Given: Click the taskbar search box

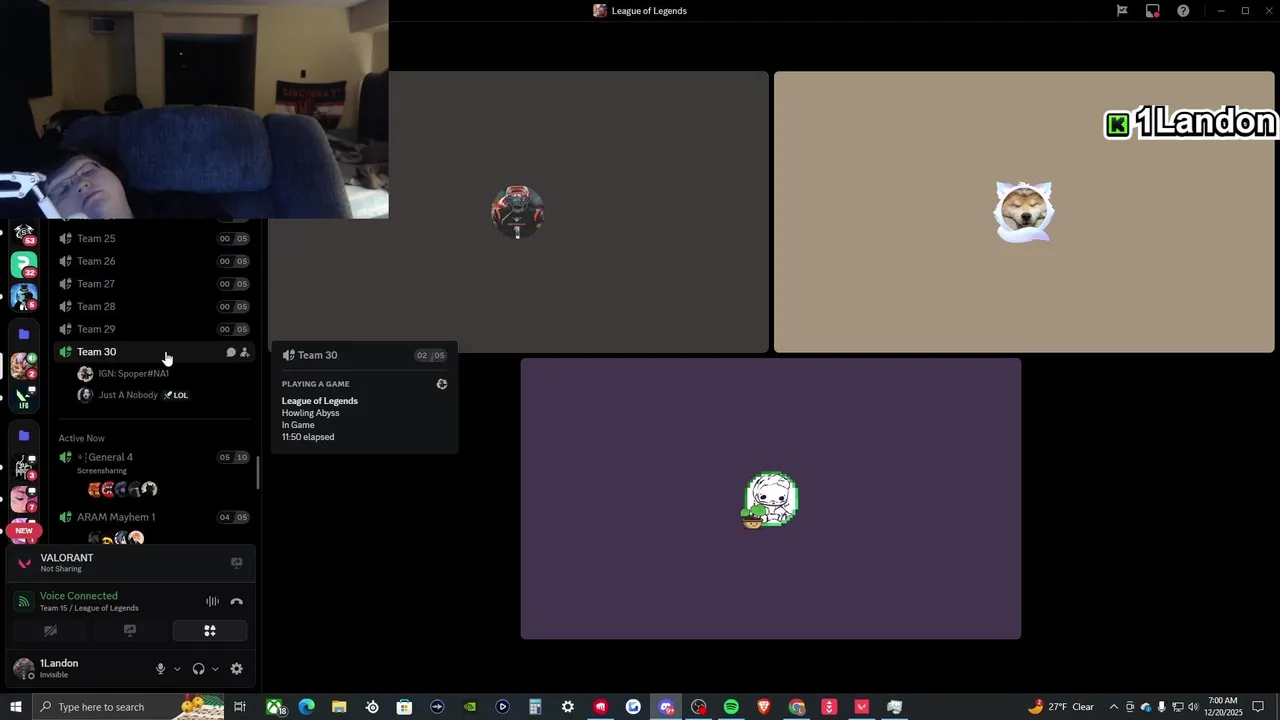Looking at the screenshot, I should 128,707.
